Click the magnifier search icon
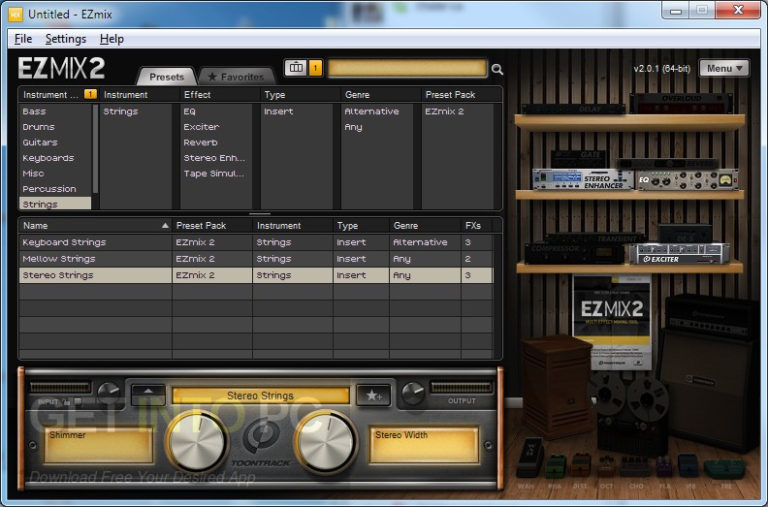Viewport: 768px width, 507px height. 497,69
